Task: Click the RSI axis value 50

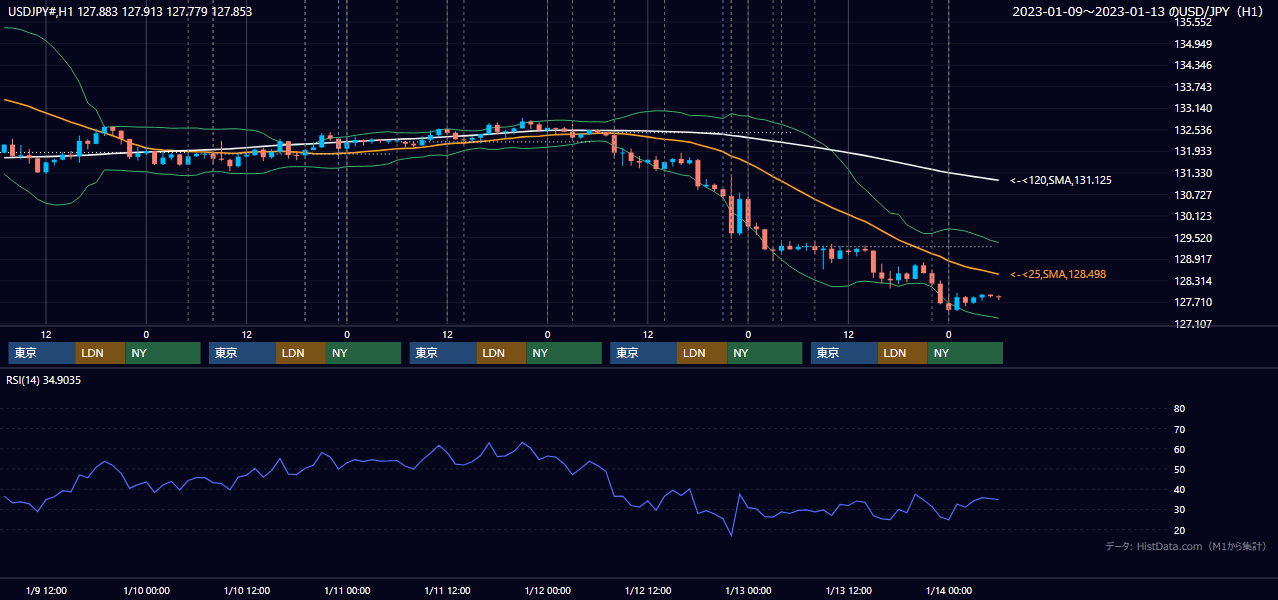Action: pos(1179,469)
